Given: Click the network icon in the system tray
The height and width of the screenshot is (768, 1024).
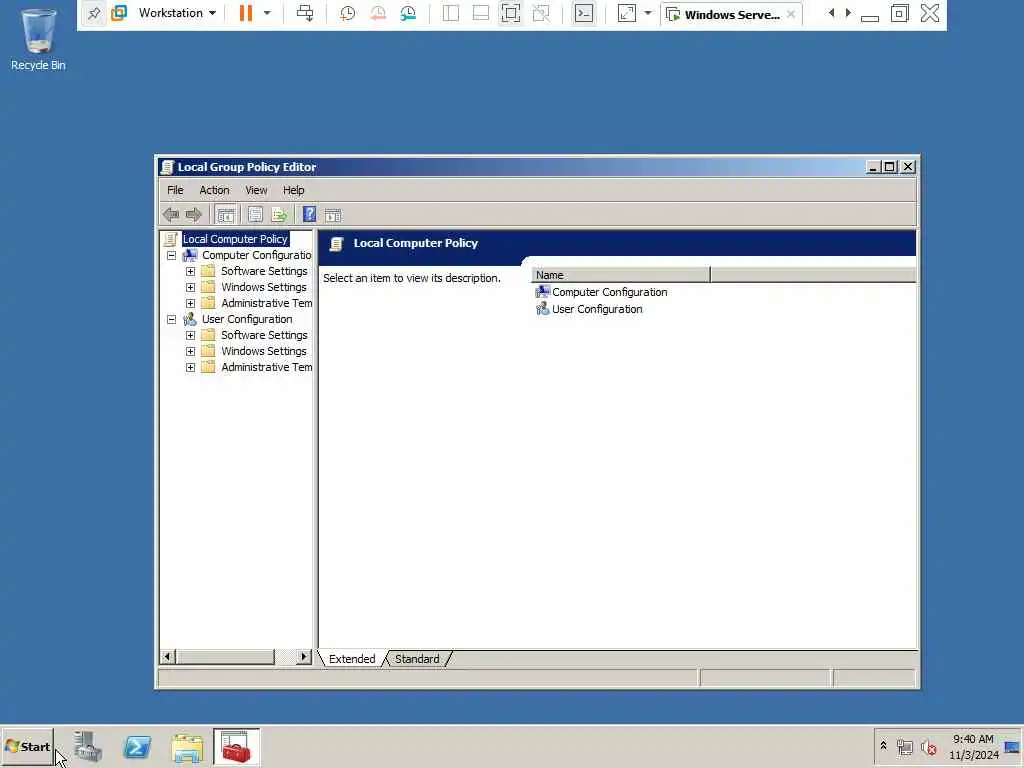Looking at the screenshot, I should pos(904,746).
